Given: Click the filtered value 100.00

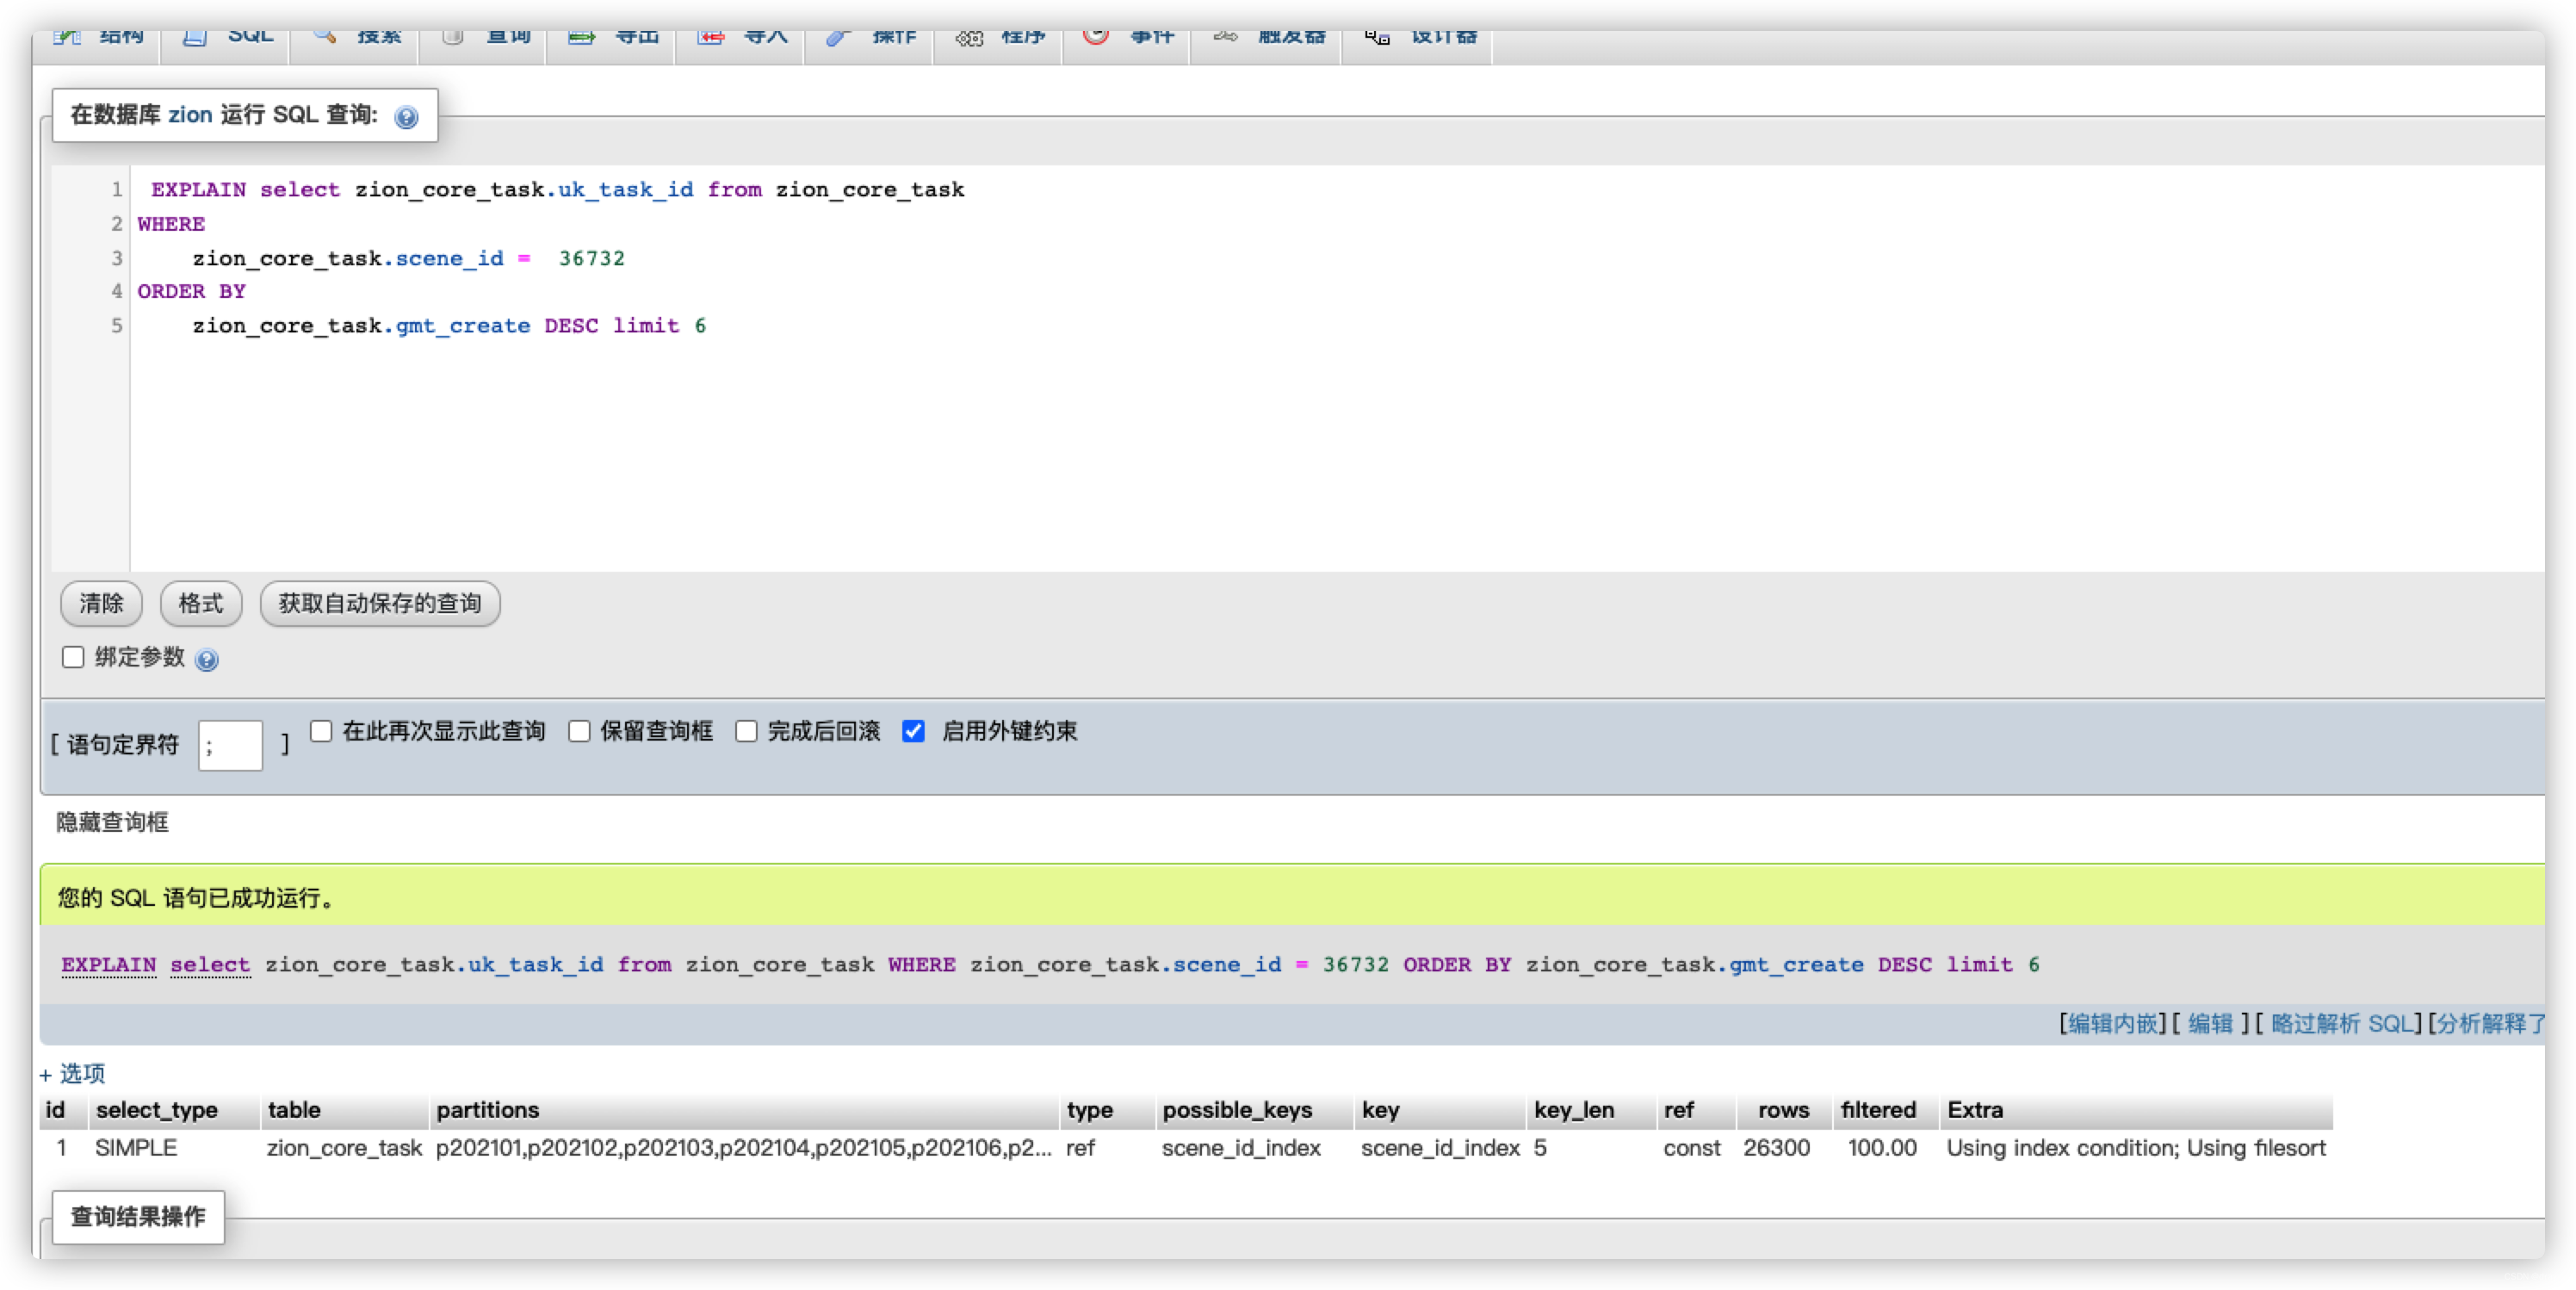Looking at the screenshot, I should (1882, 1148).
